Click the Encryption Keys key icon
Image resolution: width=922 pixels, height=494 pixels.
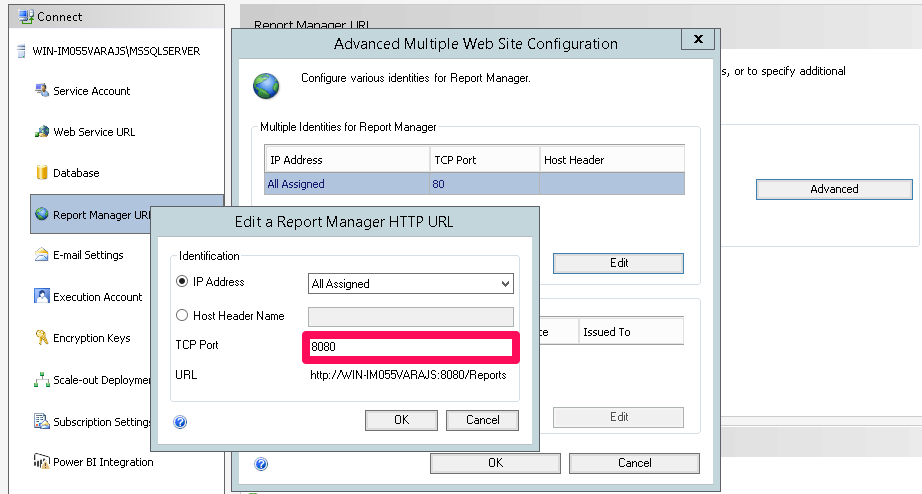pos(41,337)
